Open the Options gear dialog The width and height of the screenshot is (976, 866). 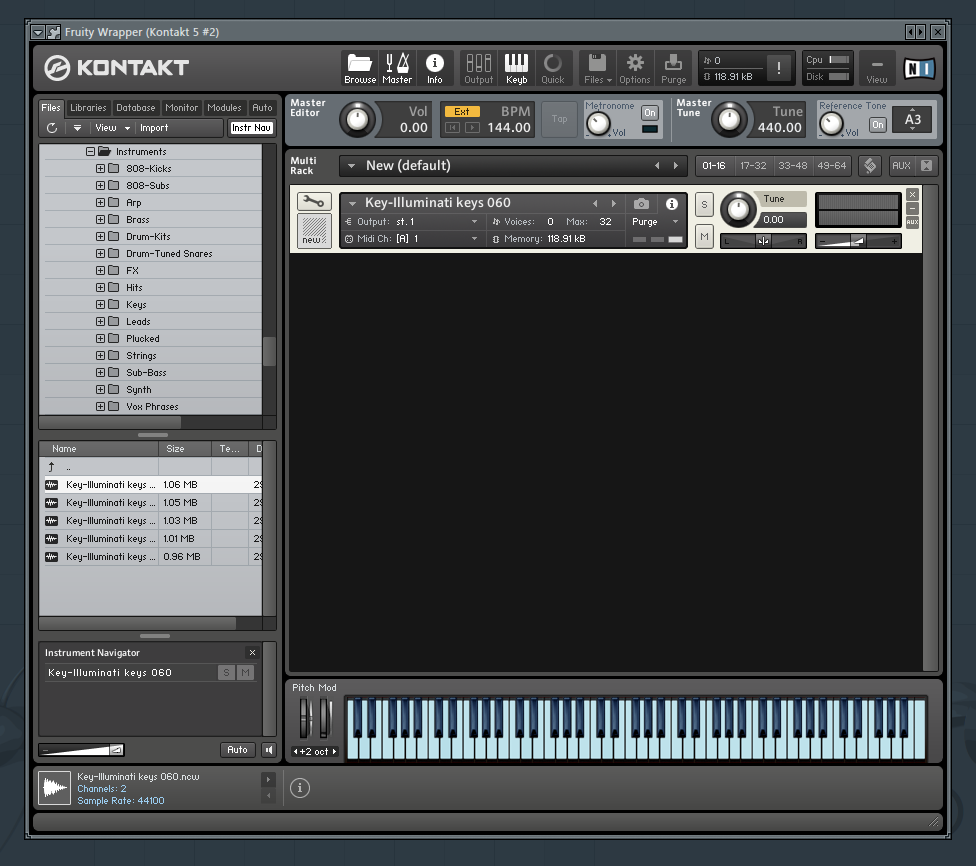(635, 68)
